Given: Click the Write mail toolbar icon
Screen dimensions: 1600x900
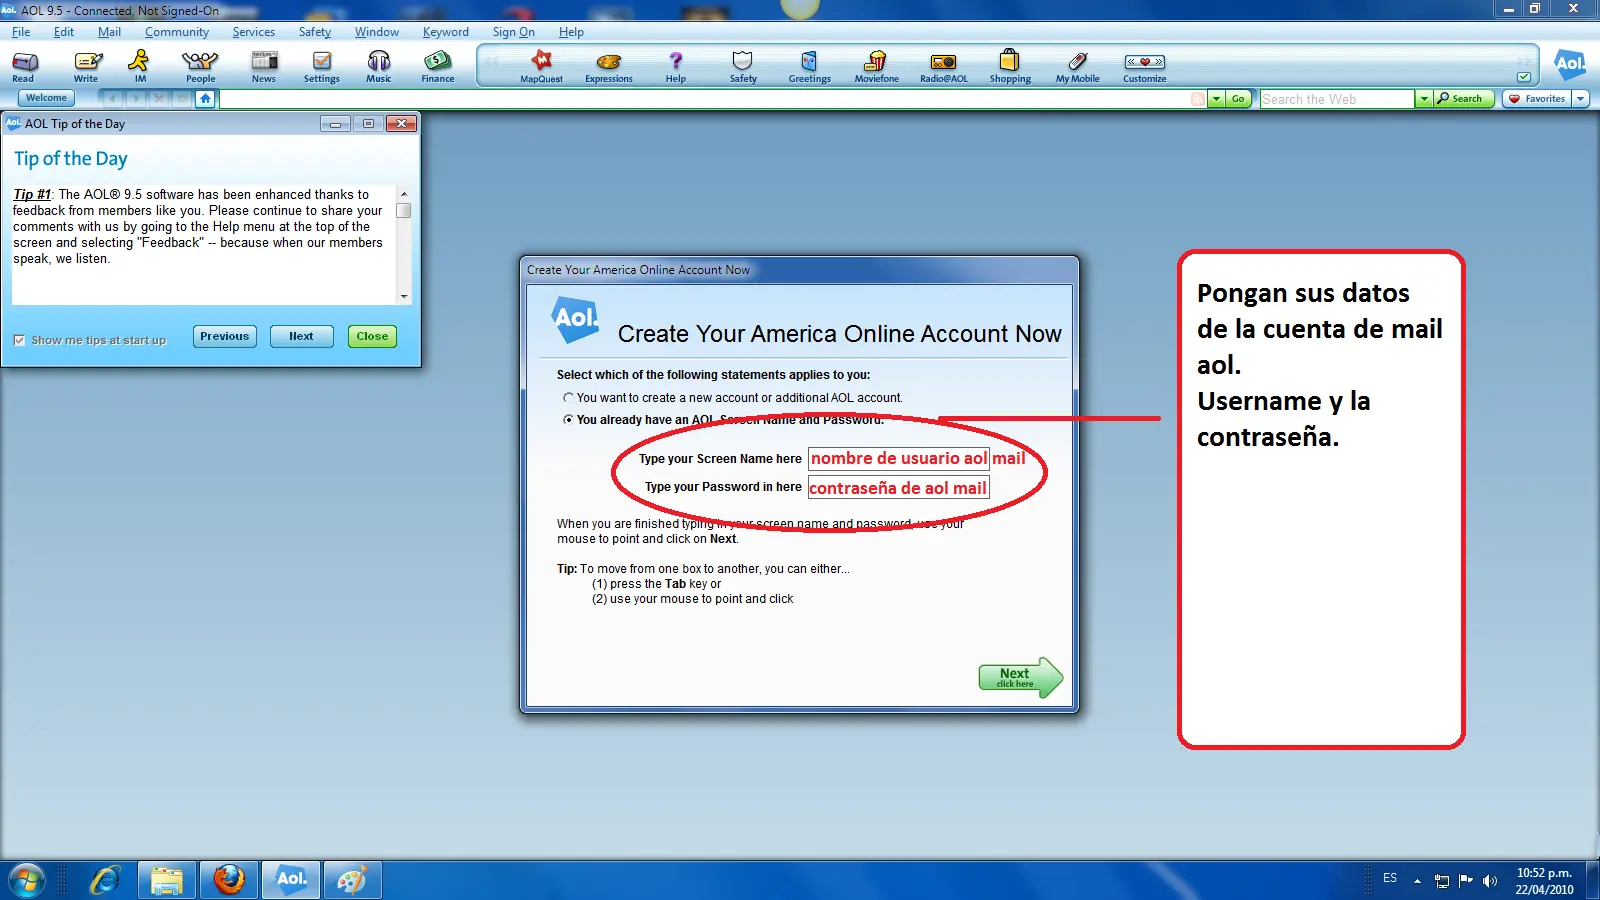Looking at the screenshot, I should pyautogui.click(x=87, y=66).
